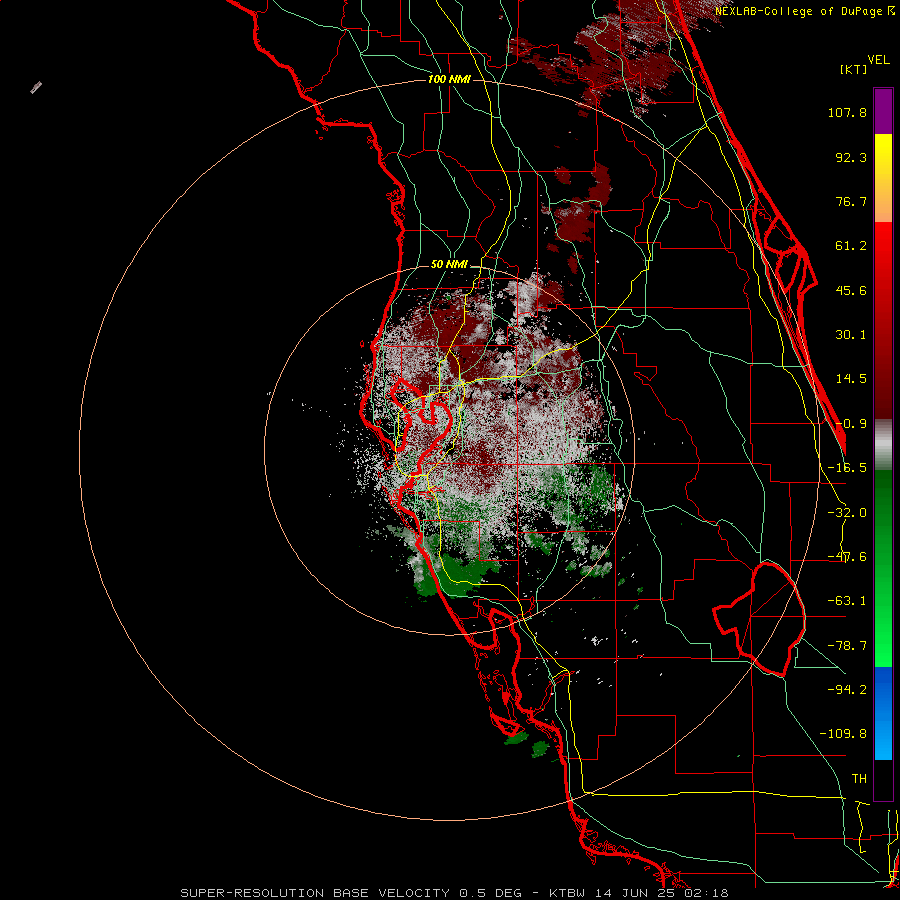
Task: Pick the purple segment of color bar
Action: (883, 111)
